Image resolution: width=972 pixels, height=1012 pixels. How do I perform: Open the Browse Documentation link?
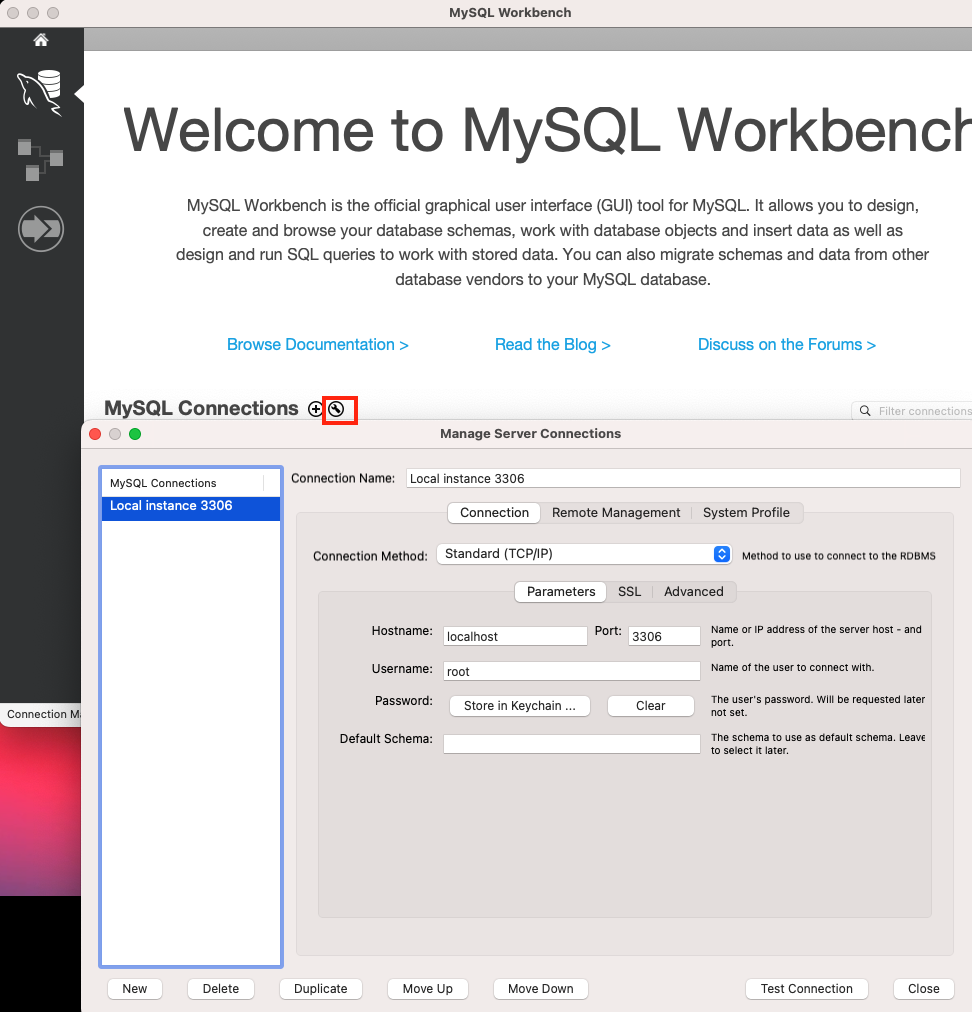tap(318, 344)
